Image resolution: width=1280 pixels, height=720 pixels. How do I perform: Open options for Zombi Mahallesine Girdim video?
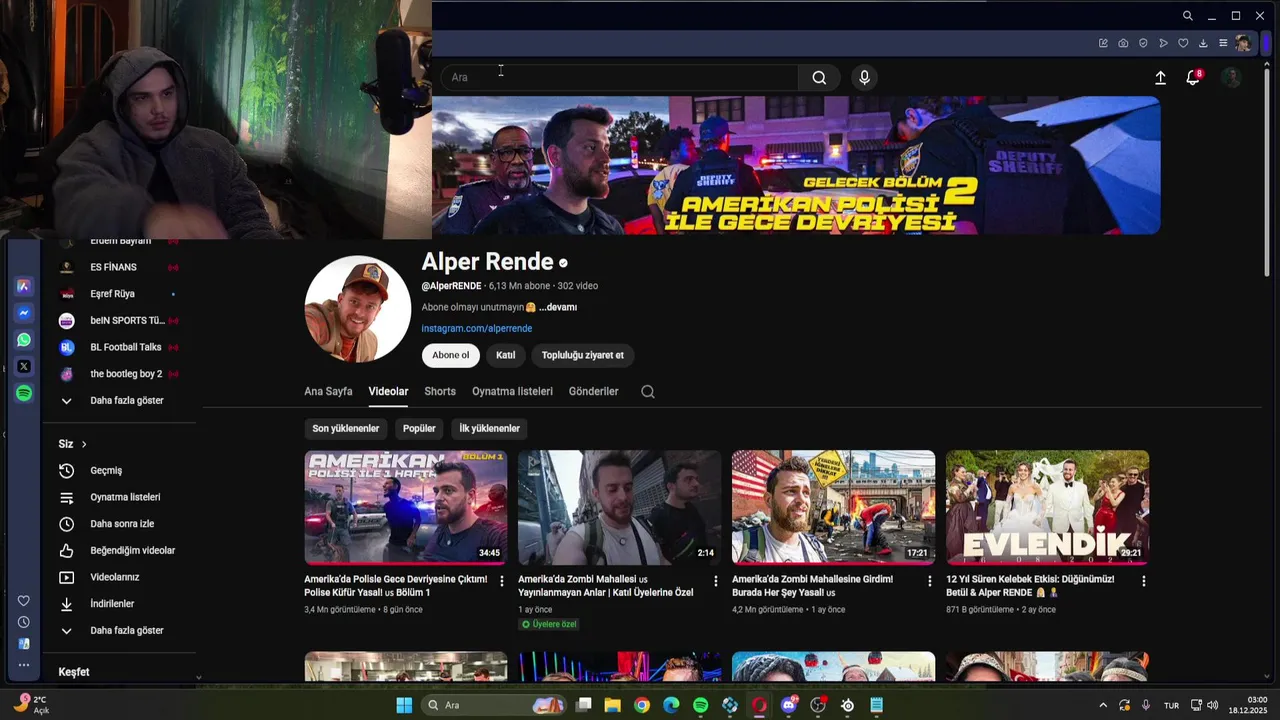click(930, 581)
